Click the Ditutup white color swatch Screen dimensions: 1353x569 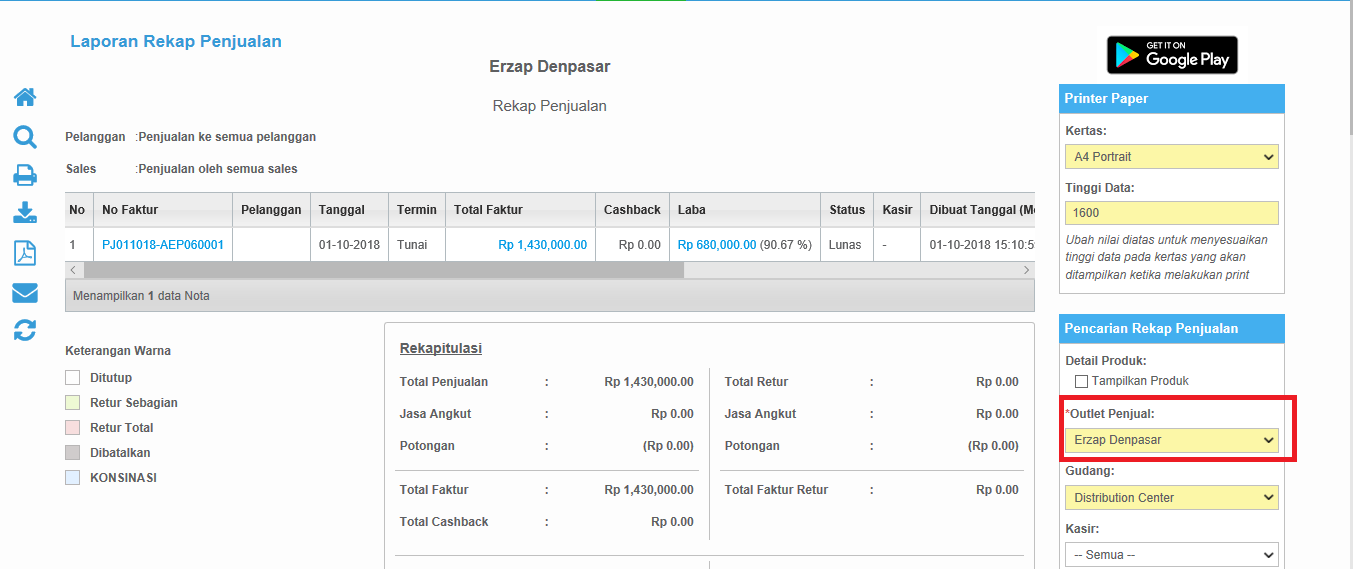(72, 378)
